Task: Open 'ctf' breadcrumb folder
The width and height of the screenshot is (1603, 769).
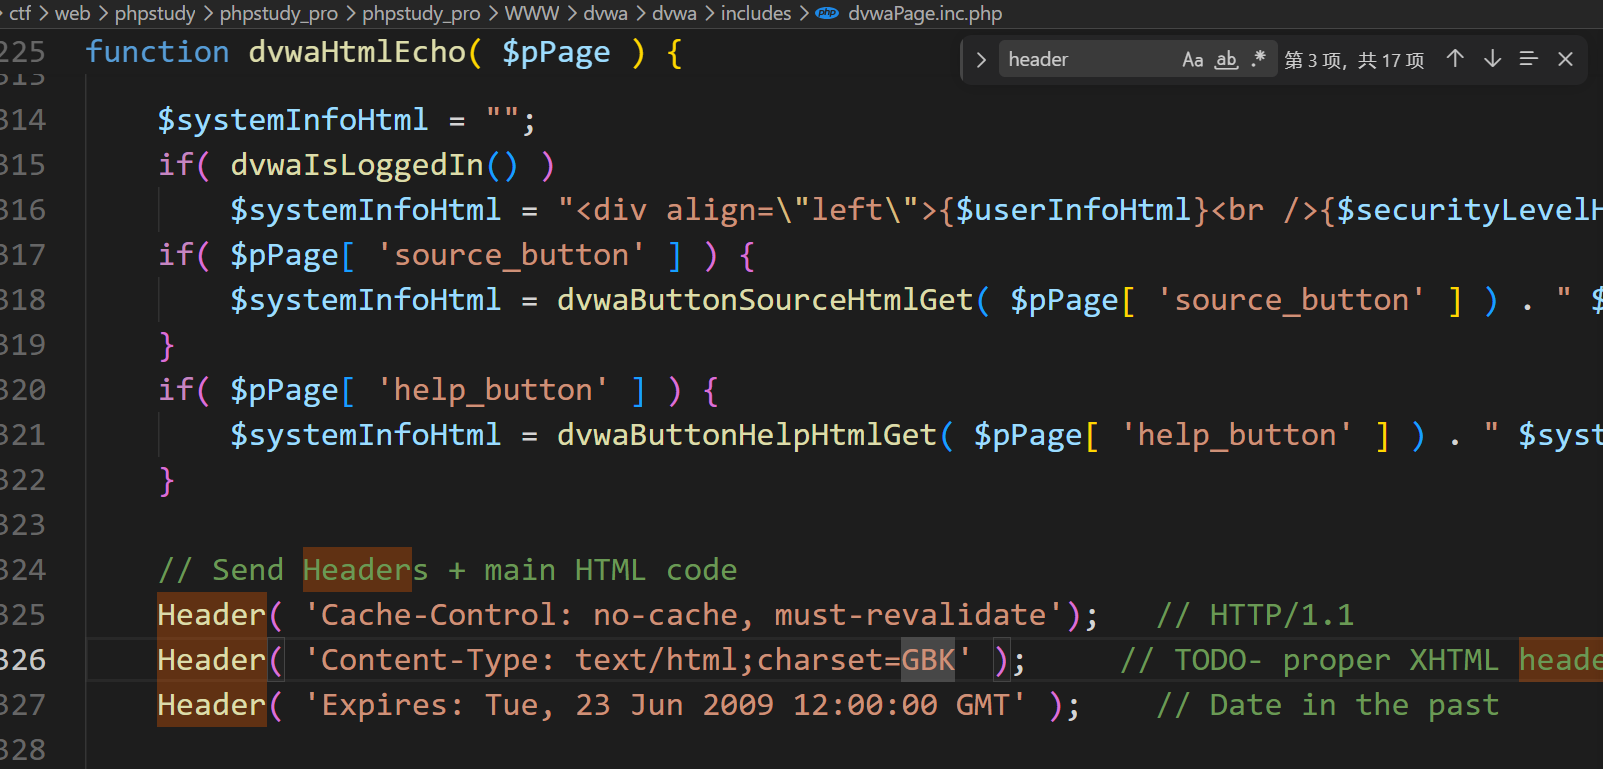Action: point(20,14)
